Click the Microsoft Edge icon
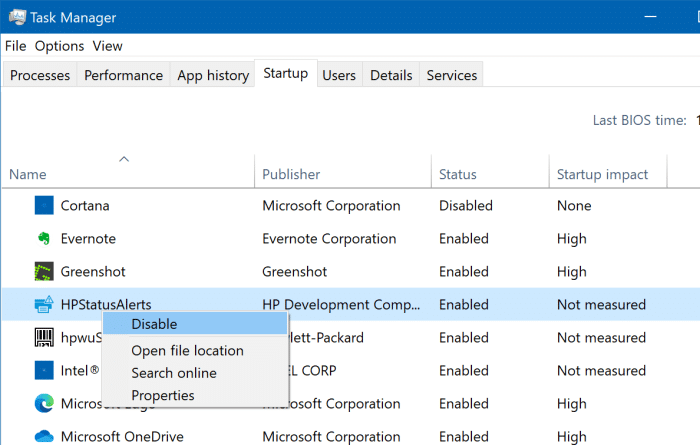 click(x=44, y=403)
